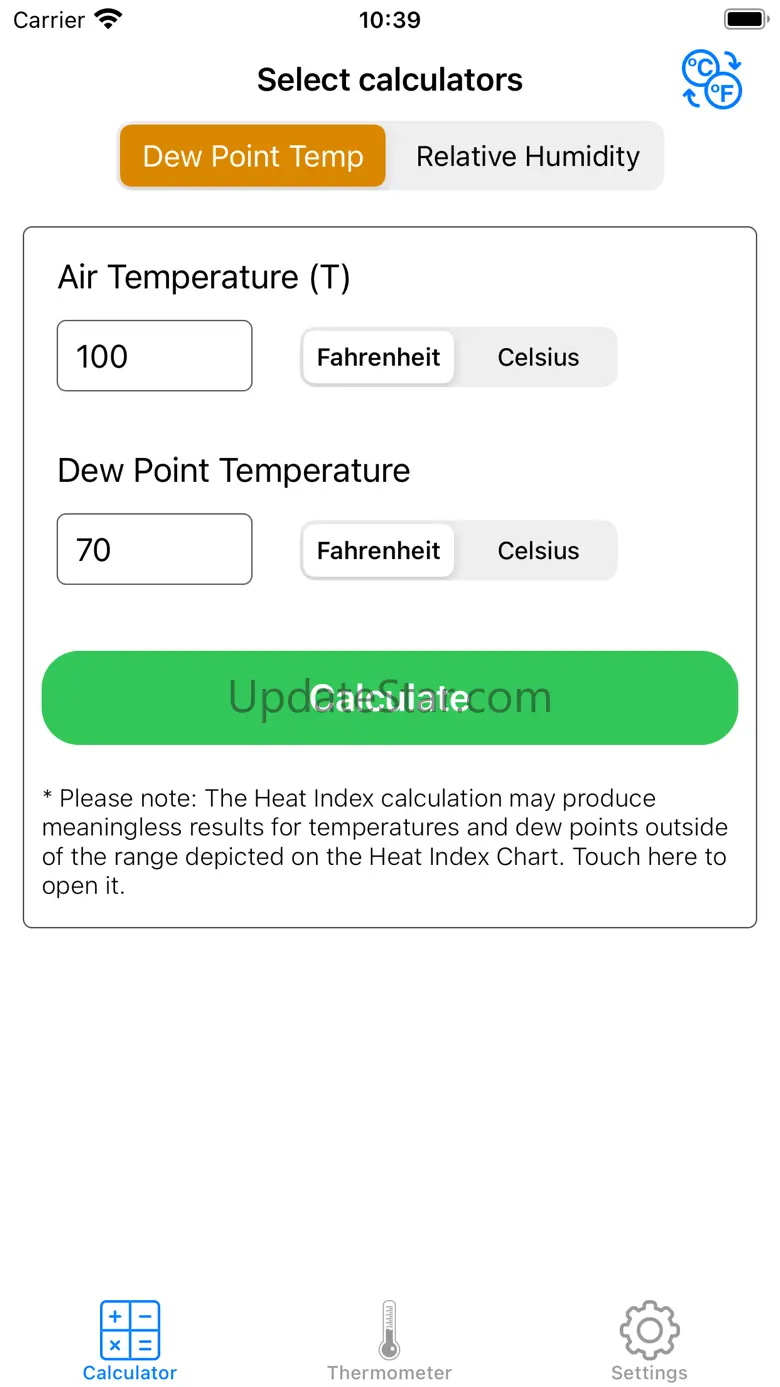Set Dew Point Temperature unit to Fahrenheit
780x1387 pixels.
click(x=378, y=550)
